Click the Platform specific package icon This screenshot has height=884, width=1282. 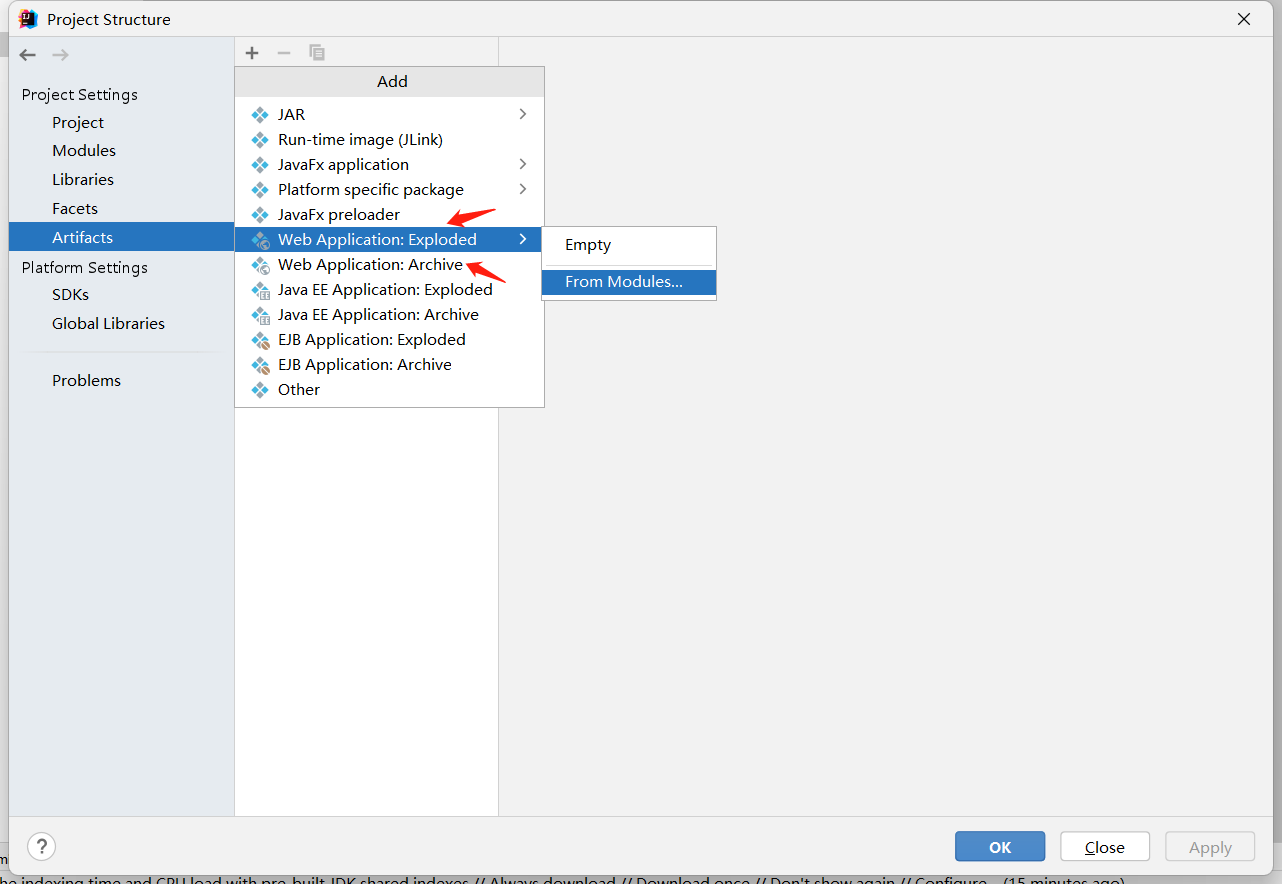tap(260, 190)
